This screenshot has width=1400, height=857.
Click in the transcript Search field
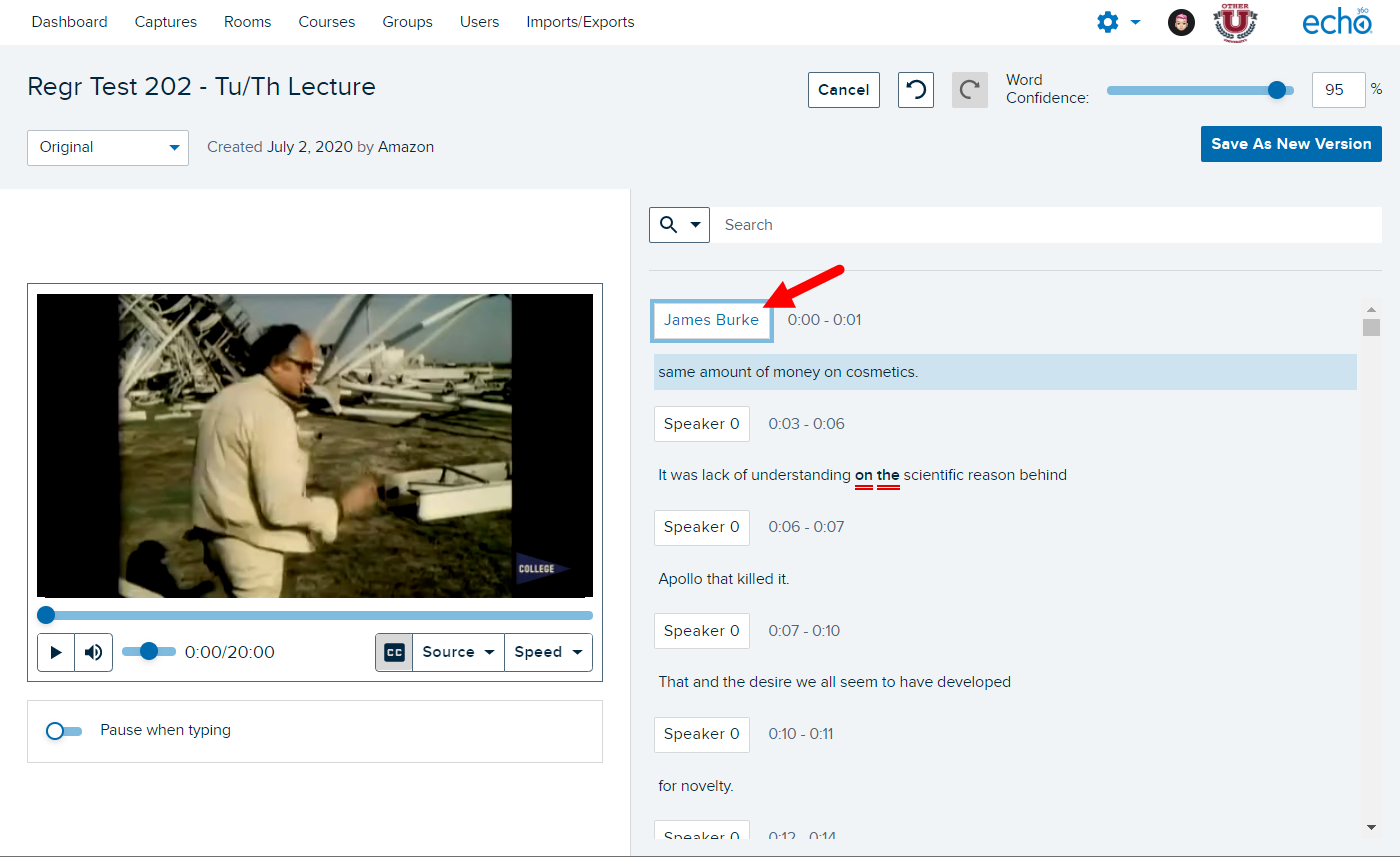pos(1045,225)
